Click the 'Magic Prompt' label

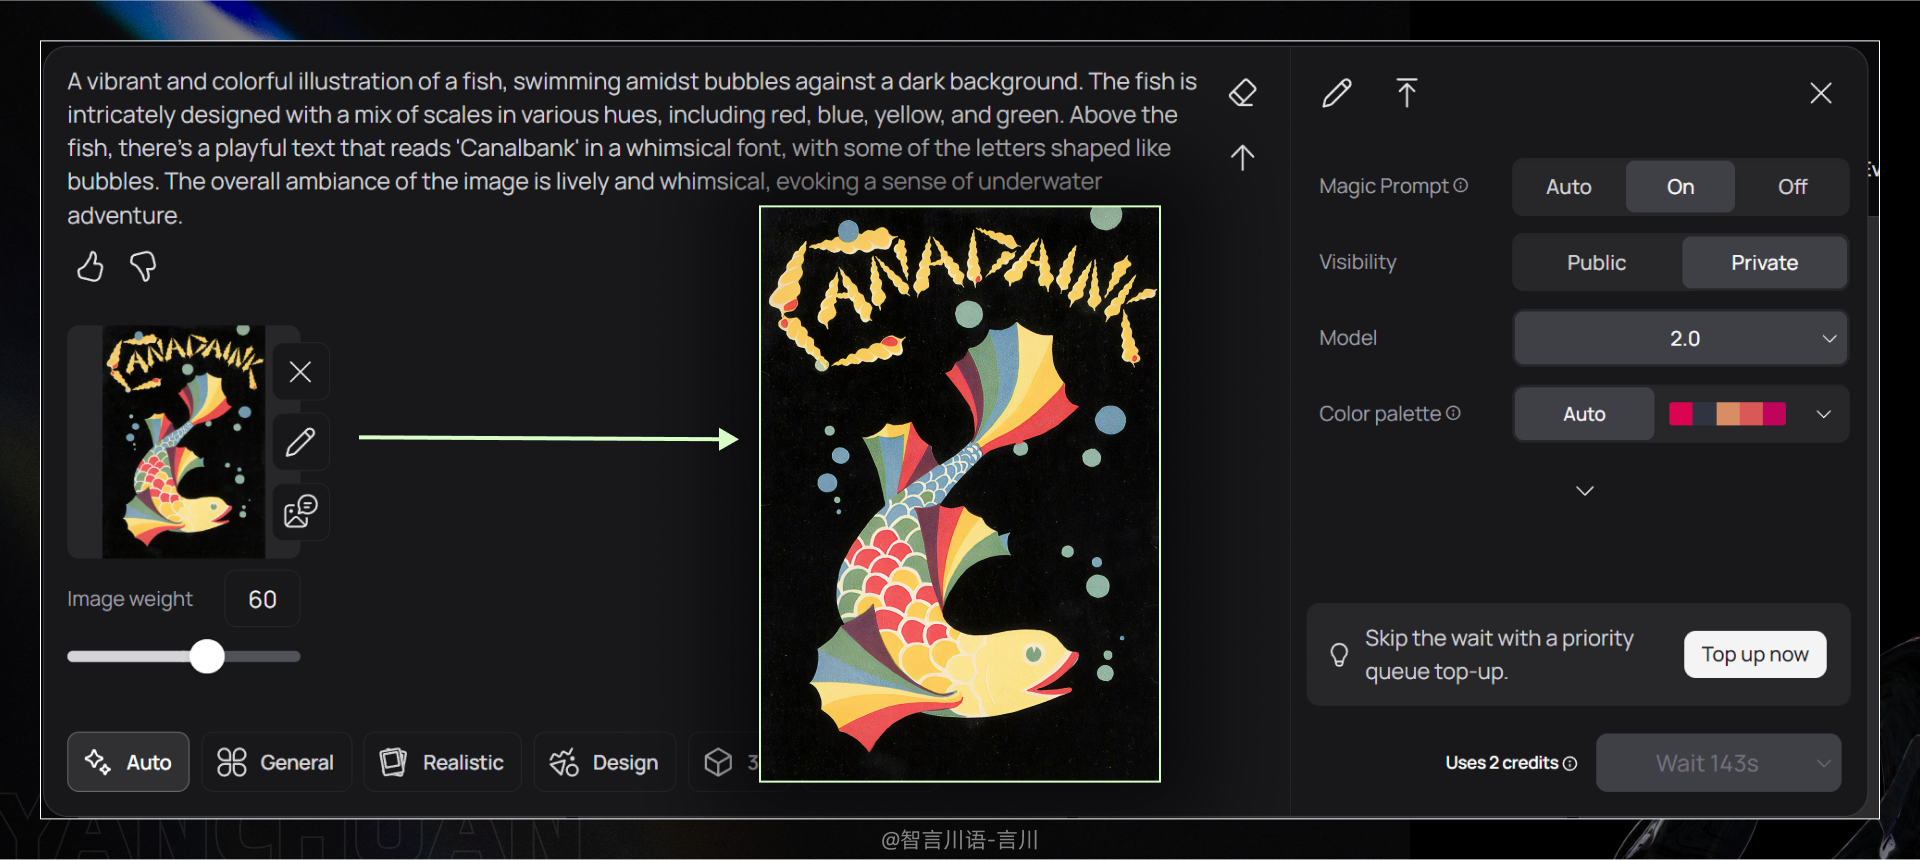(x=1383, y=186)
